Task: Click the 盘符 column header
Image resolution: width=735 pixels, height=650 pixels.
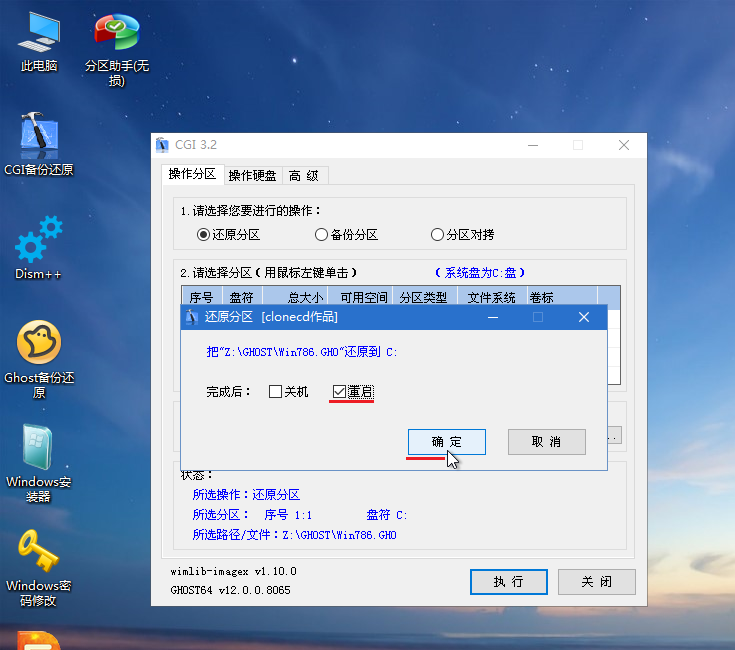Action: (x=242, y=298)
